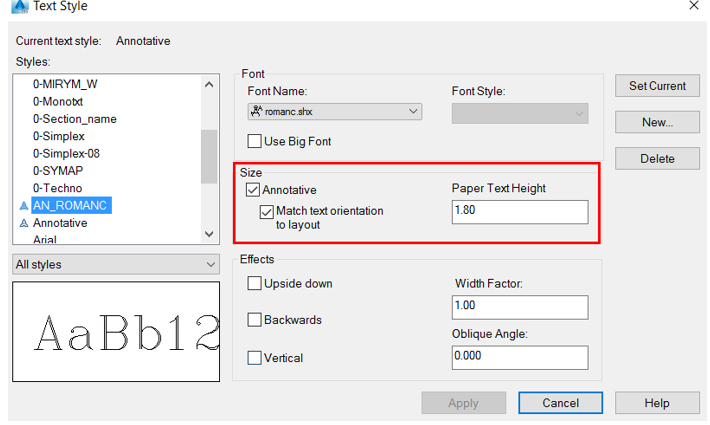Click the Set Current button
Image resolution: width=710 pixels, height=425 pixels.
(x=657, y=86)
